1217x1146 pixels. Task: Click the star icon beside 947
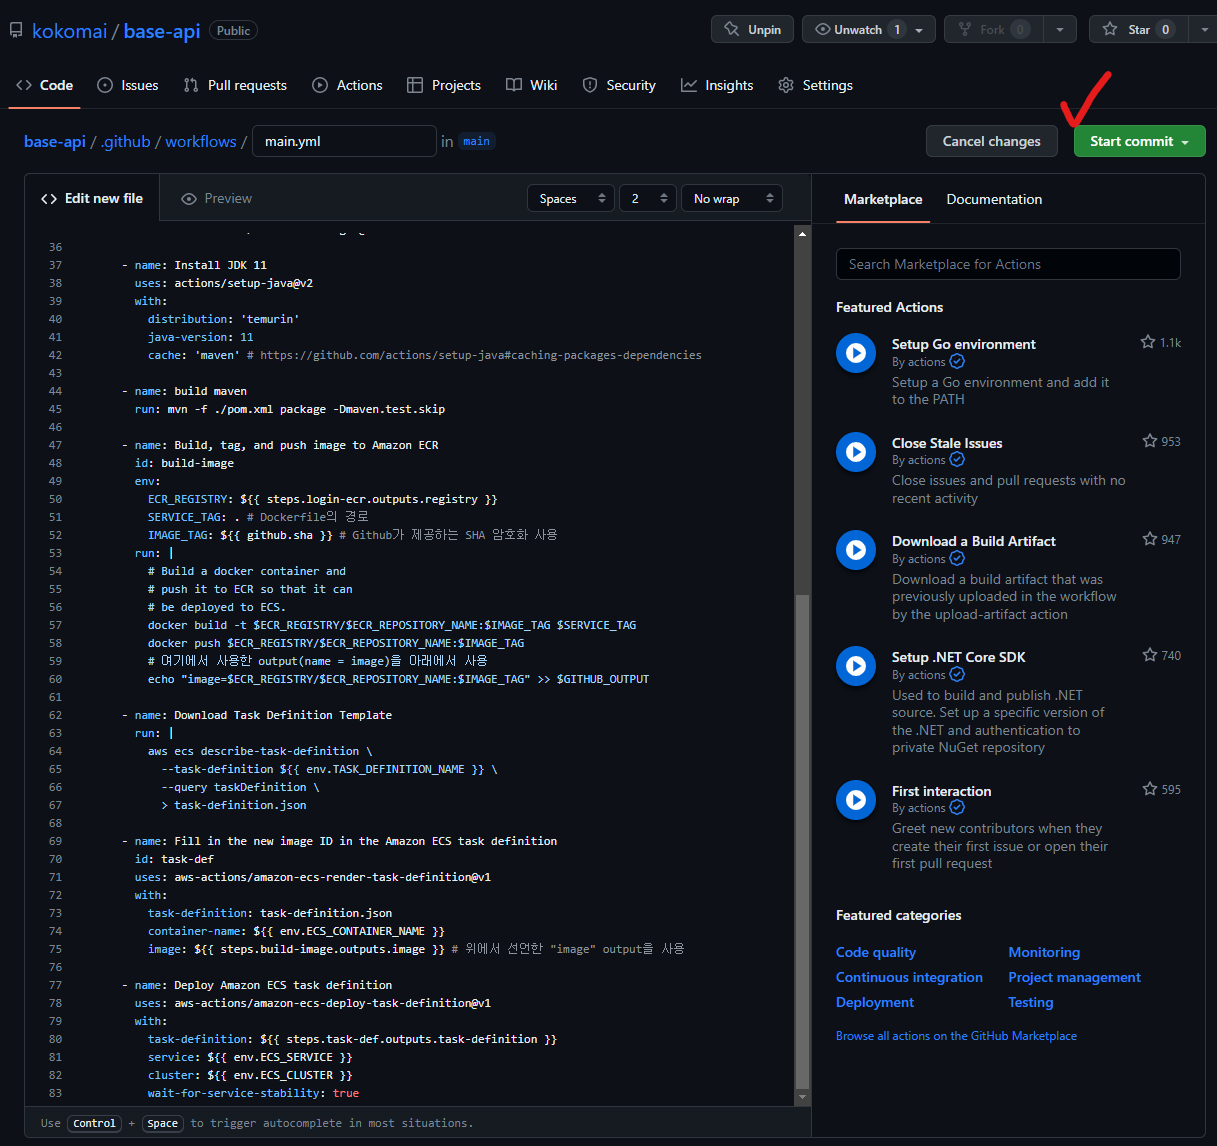(x=1150, y=539)
